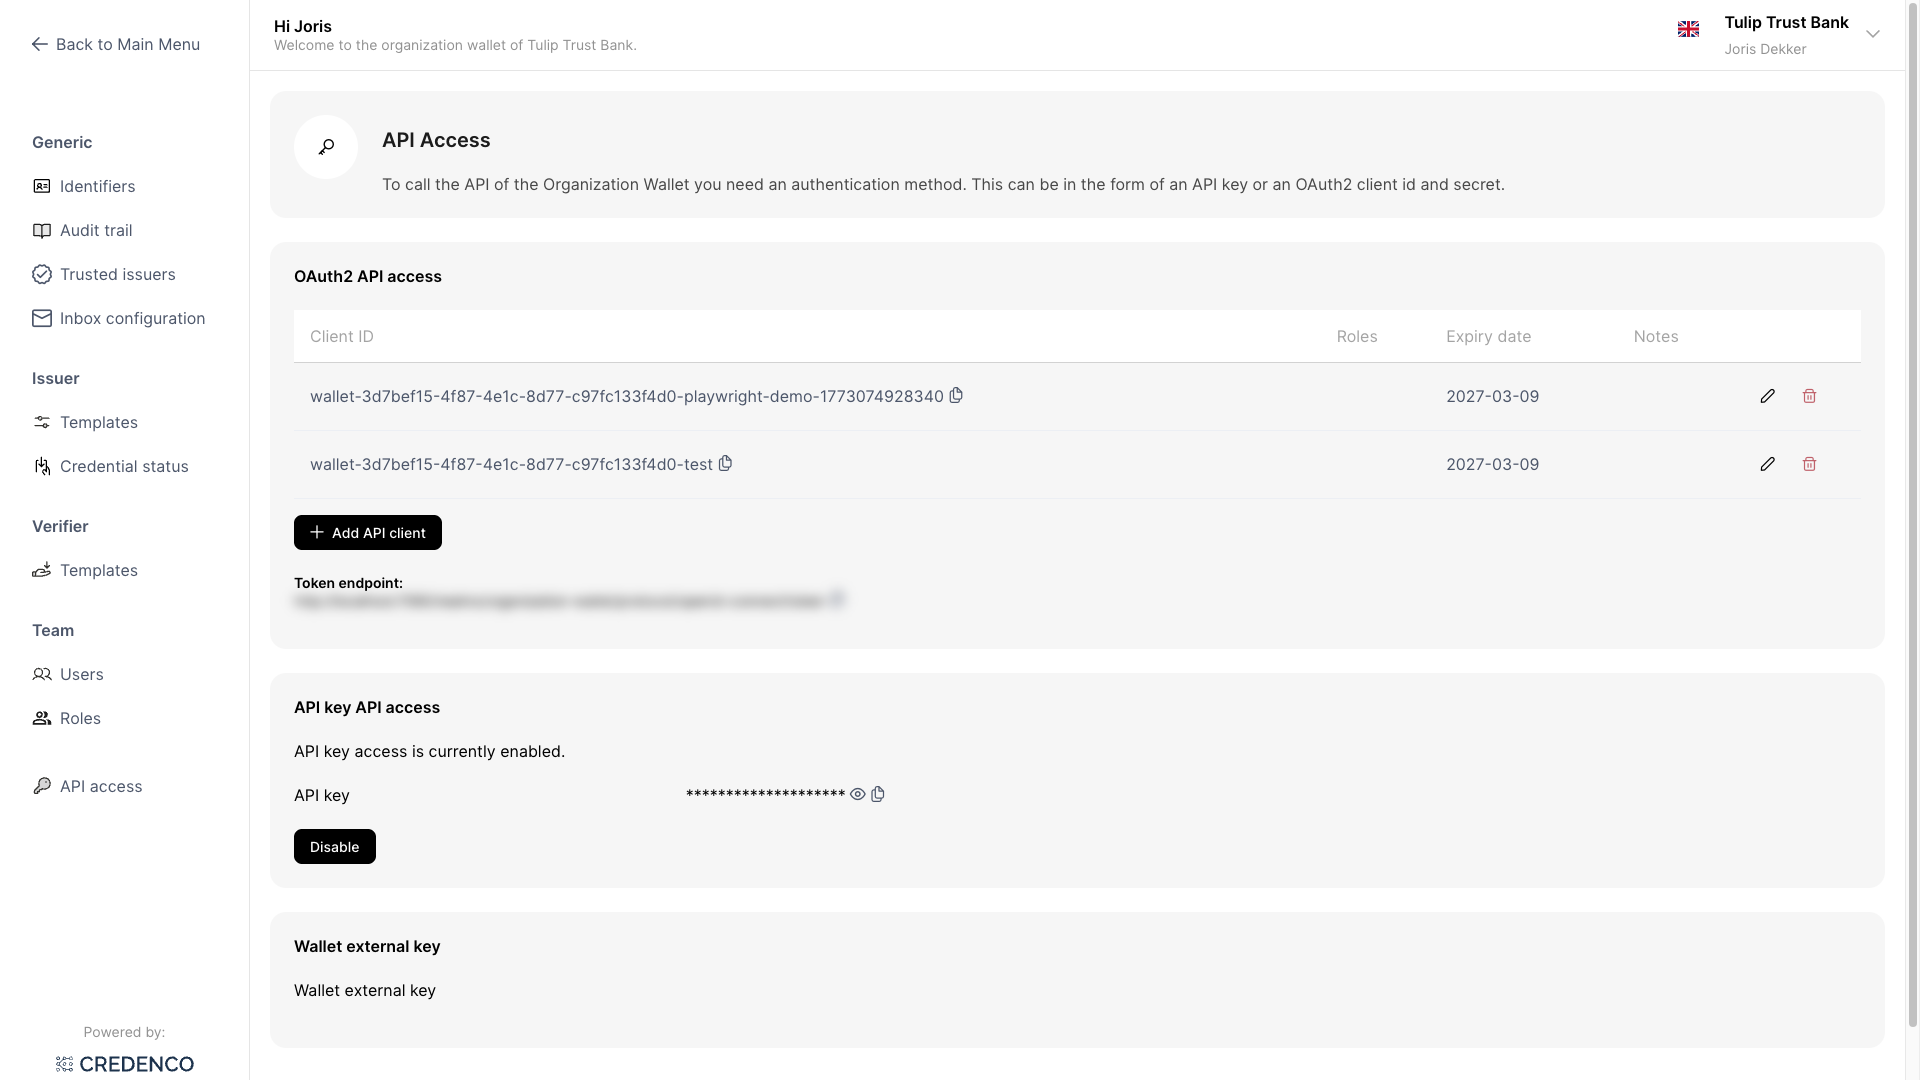Open Inbox configuration settings

pyautogui.click(x=132, y=318)
